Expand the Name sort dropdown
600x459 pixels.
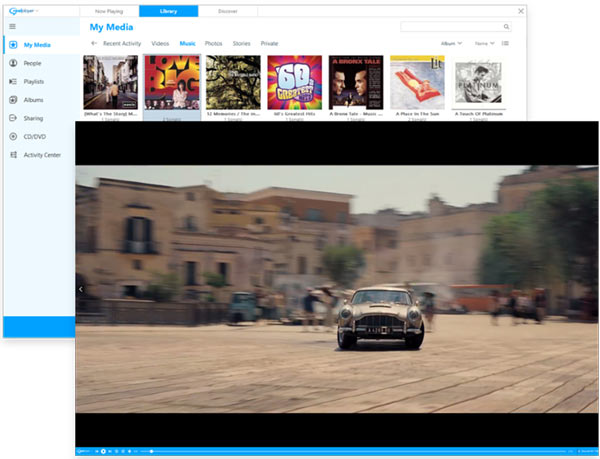pos(485,44)
